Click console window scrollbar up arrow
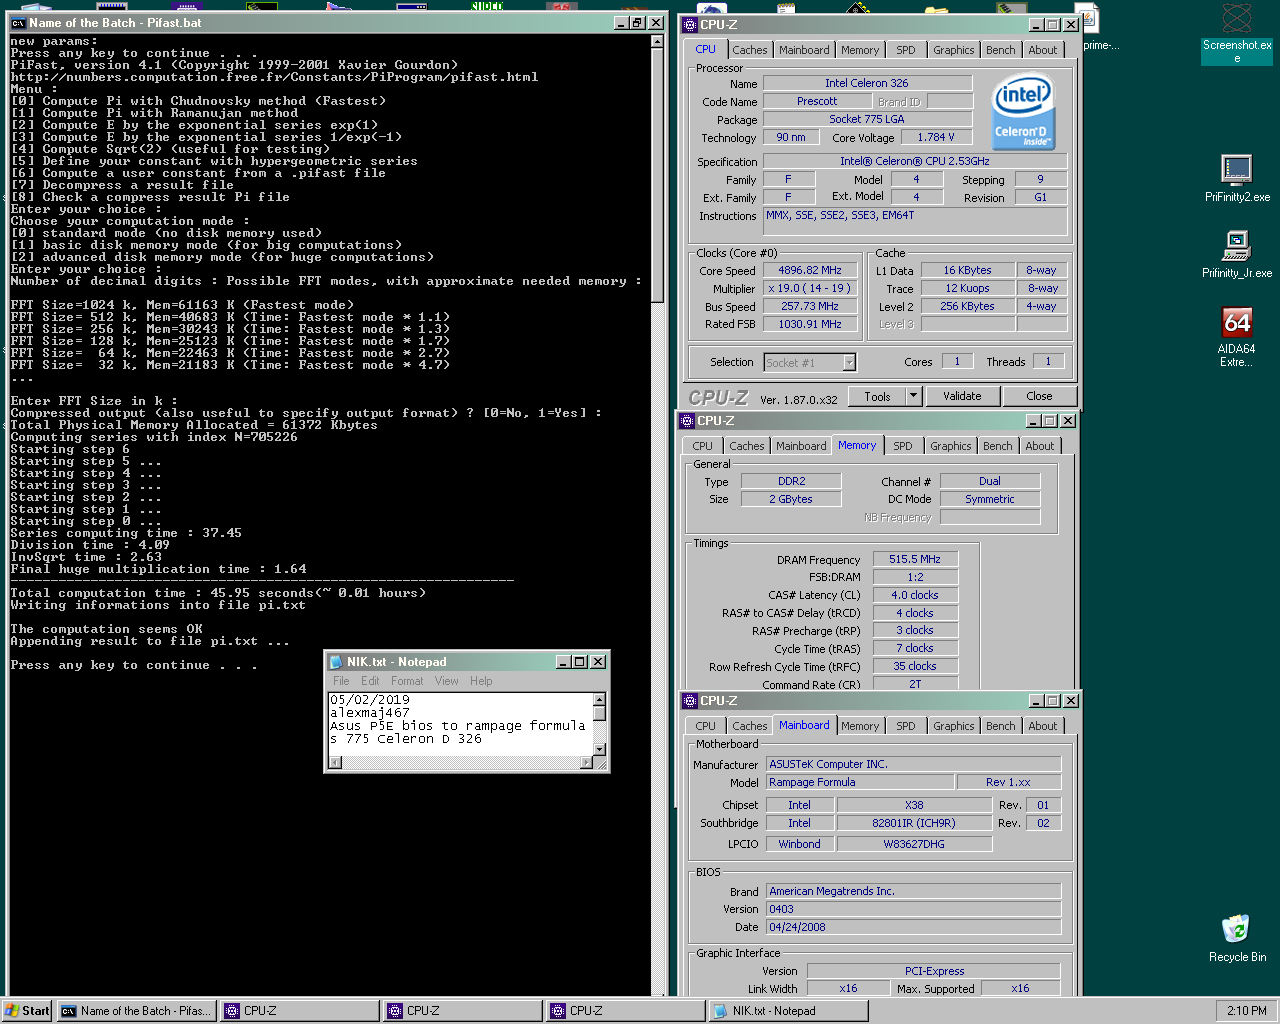 pyautogui.click(x=657, y=42)
